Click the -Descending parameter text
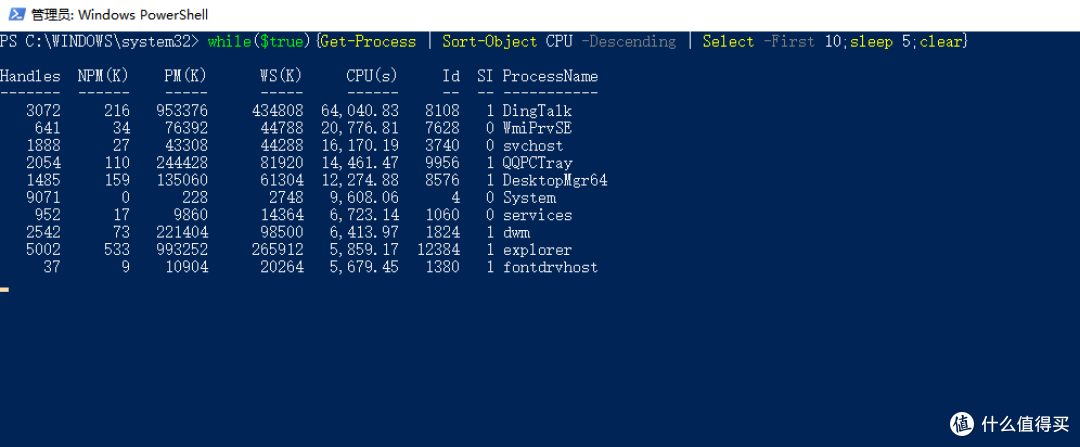The image size is (1080, 447). (x=628, y=42)
